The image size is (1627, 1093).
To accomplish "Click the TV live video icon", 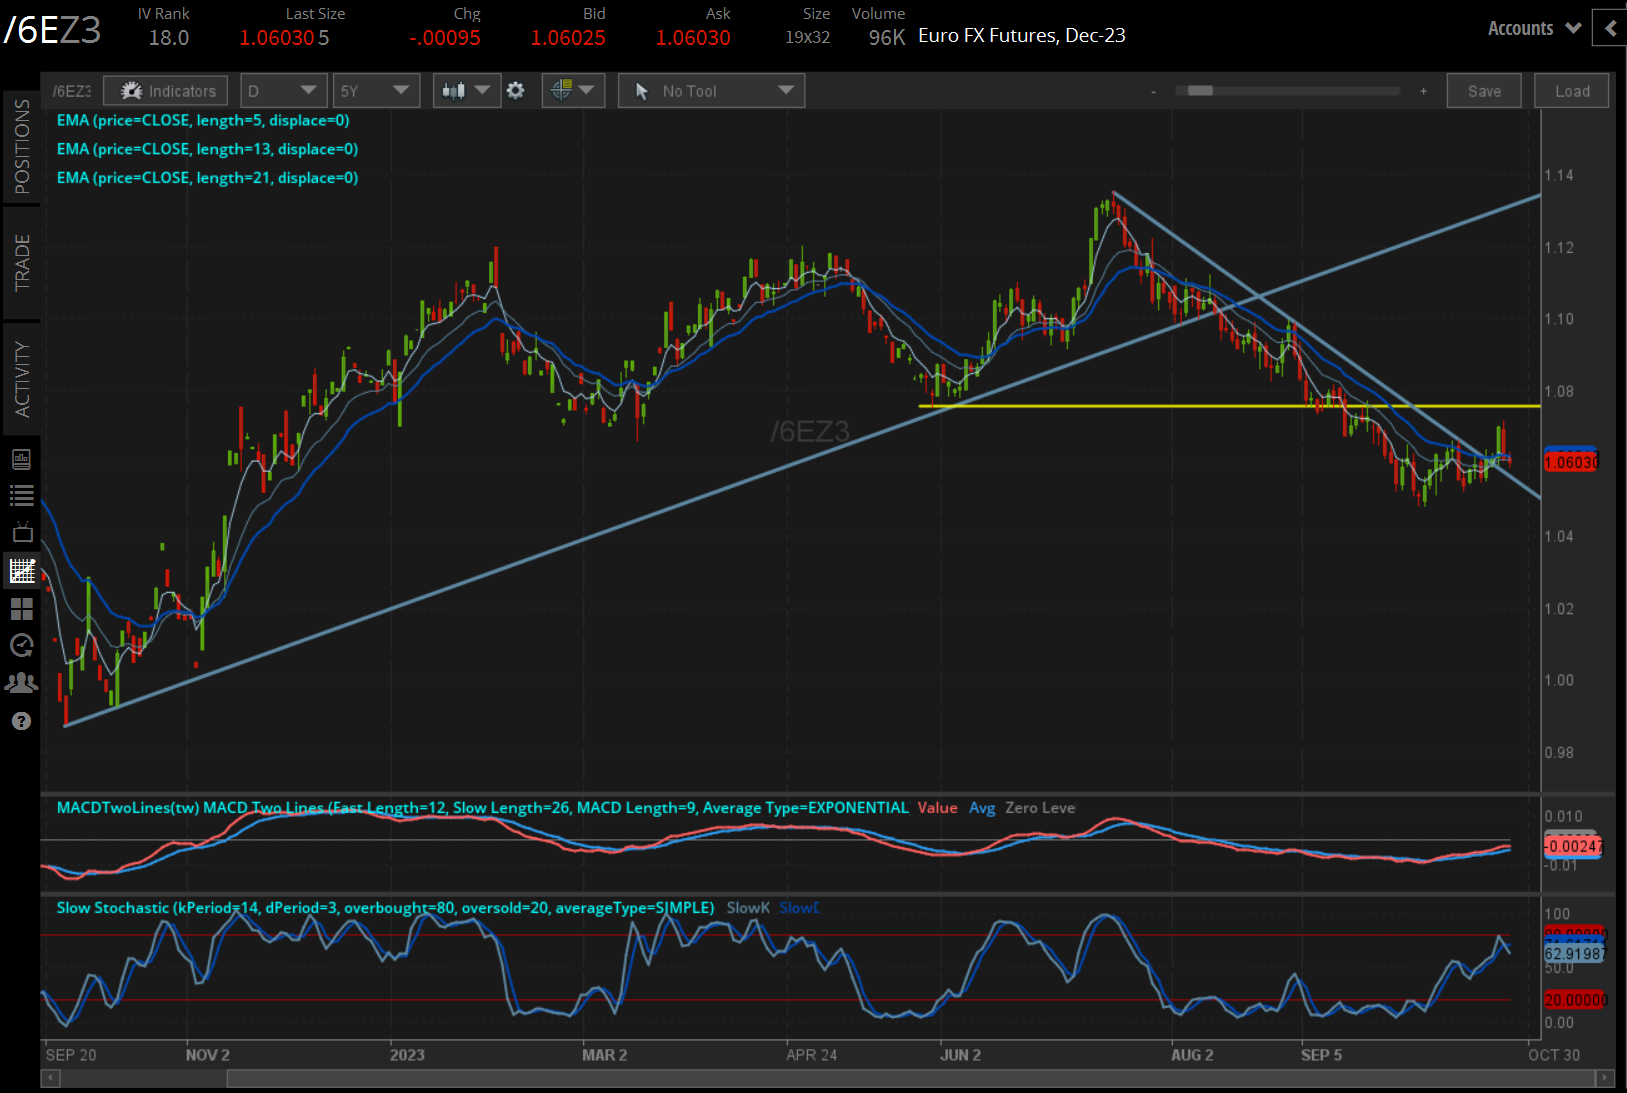I will pos(21,532).
